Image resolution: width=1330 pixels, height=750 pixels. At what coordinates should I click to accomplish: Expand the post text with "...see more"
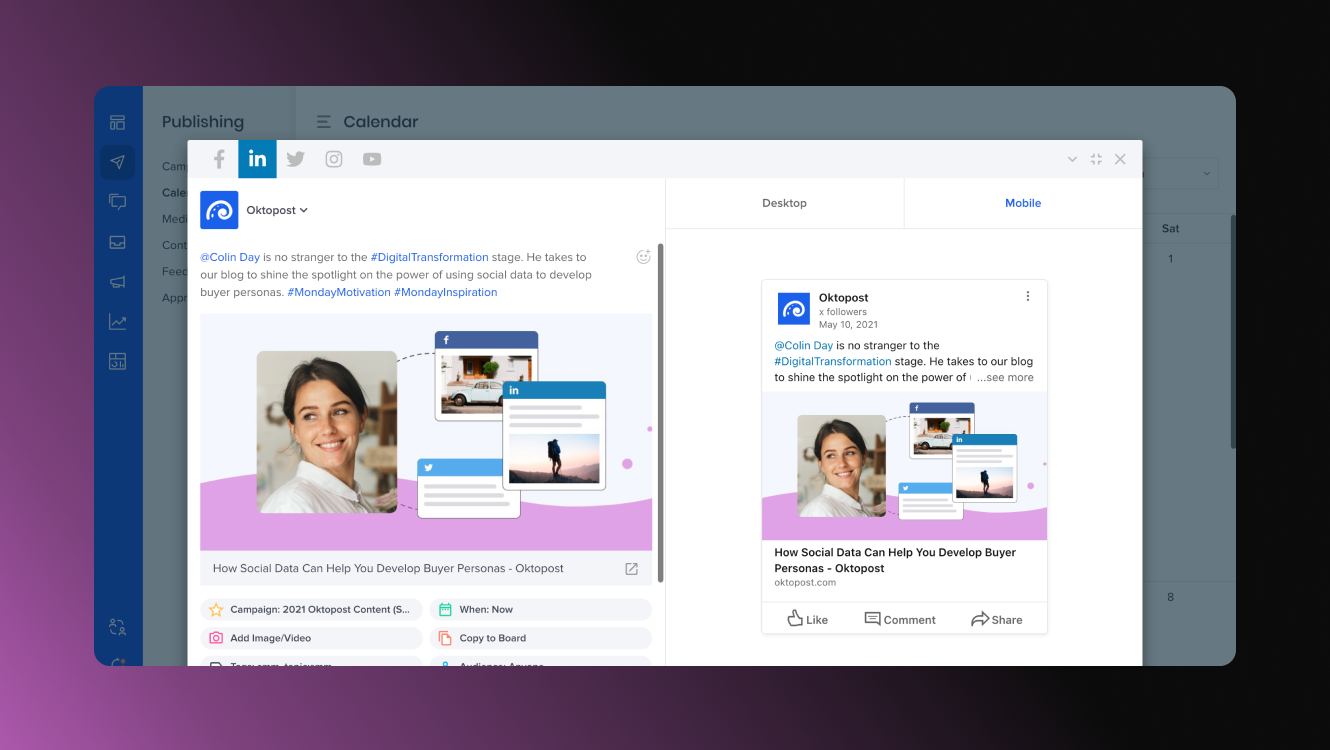[1005, 378]
